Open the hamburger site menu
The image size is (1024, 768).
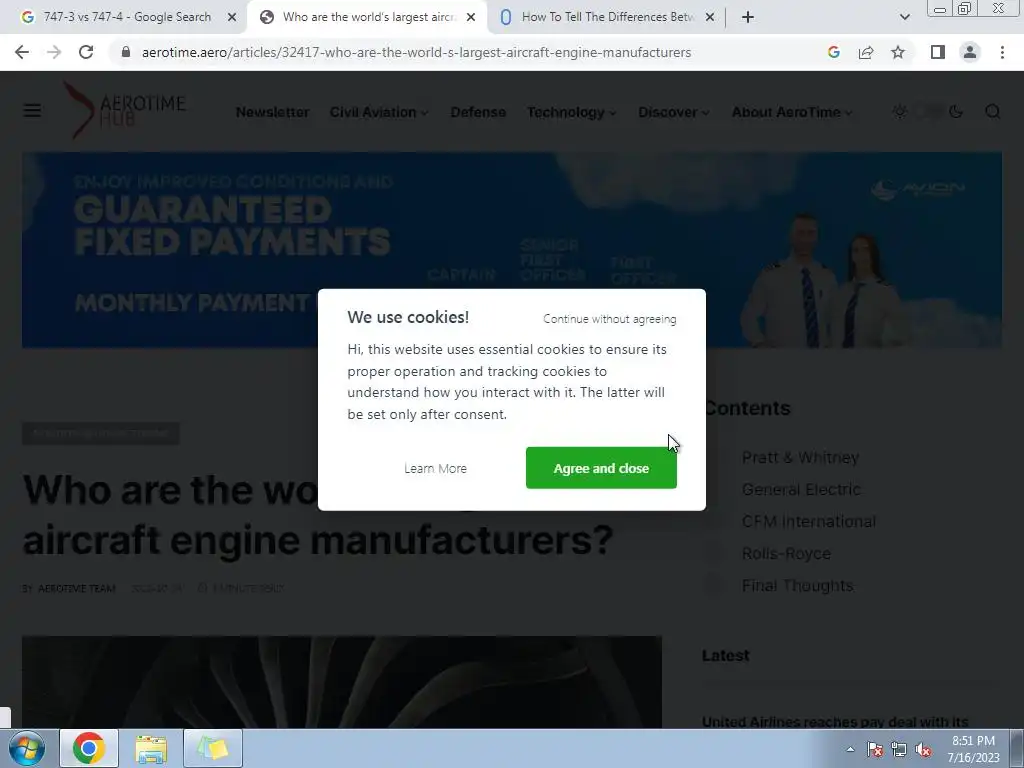coord(32,111)
